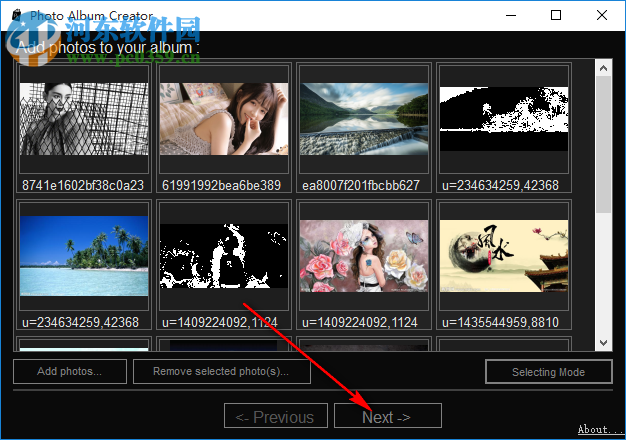Select the black-and-white woman mesh photo thumbnail
626x440 pixels.
tap(84, 119)
